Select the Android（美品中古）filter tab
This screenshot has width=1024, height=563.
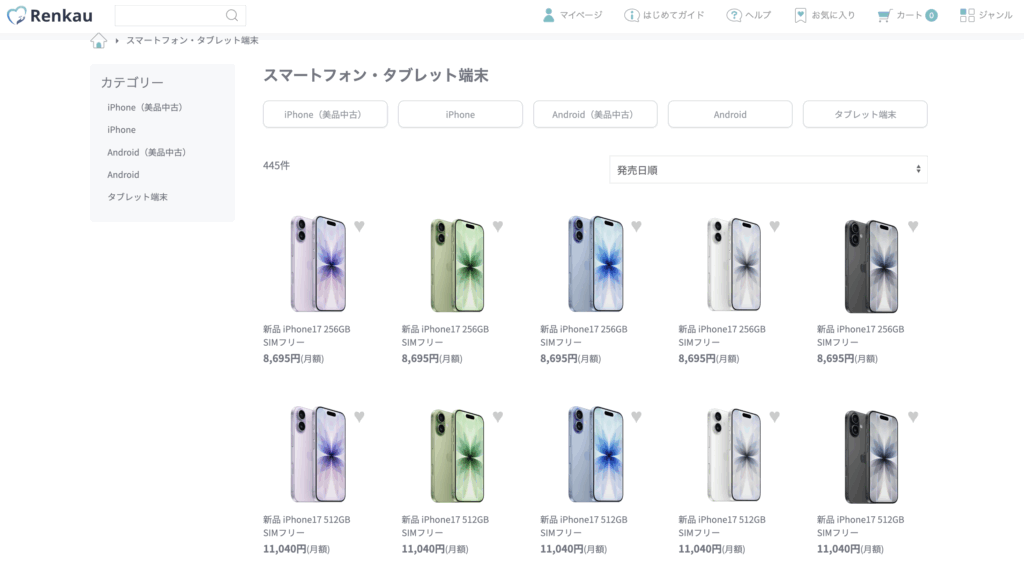[x=595, y=114]
